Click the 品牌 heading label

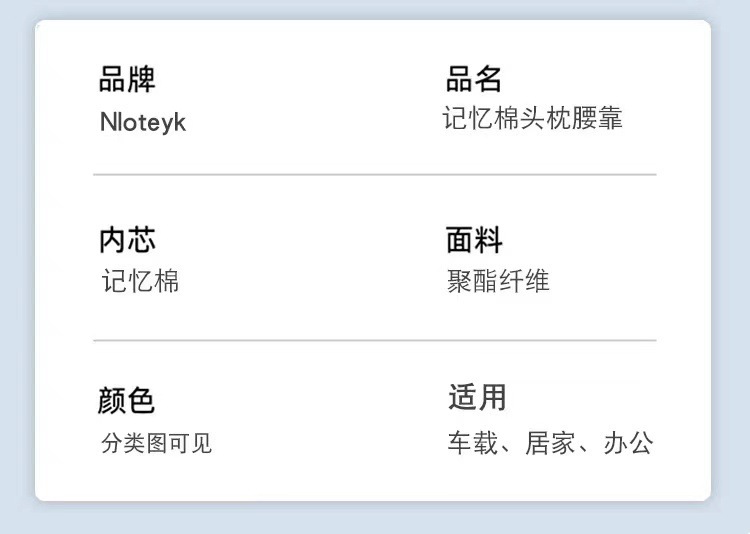(x=127, y=79)
